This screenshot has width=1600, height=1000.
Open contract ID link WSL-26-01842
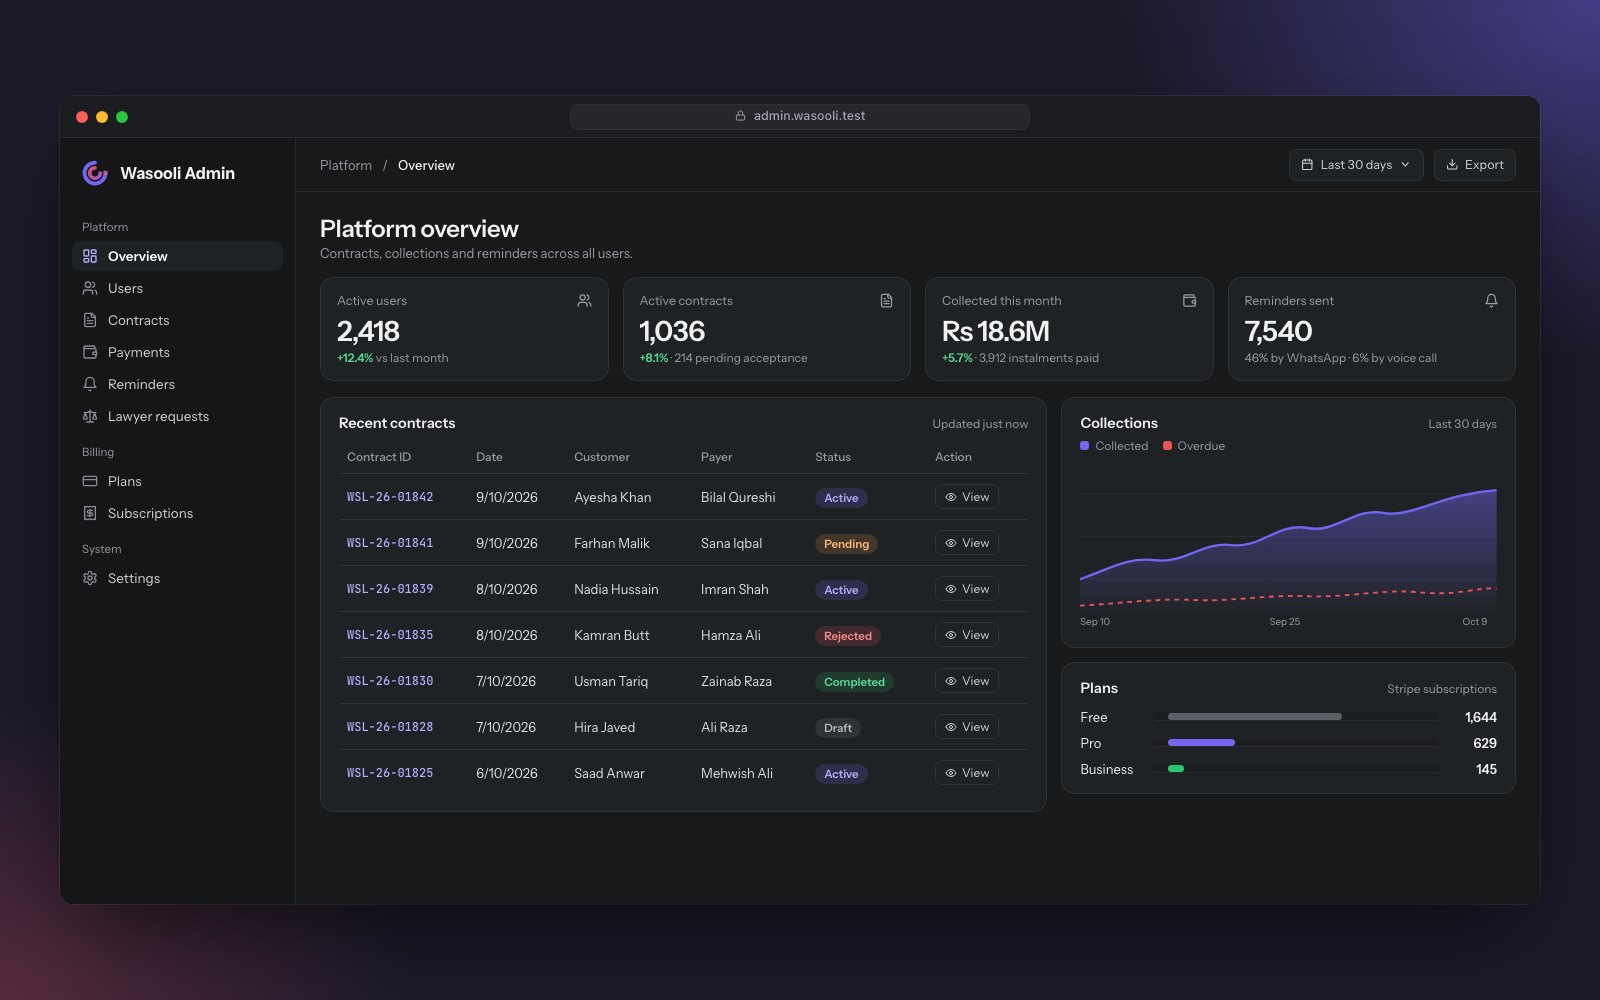(x=390, y=497)
